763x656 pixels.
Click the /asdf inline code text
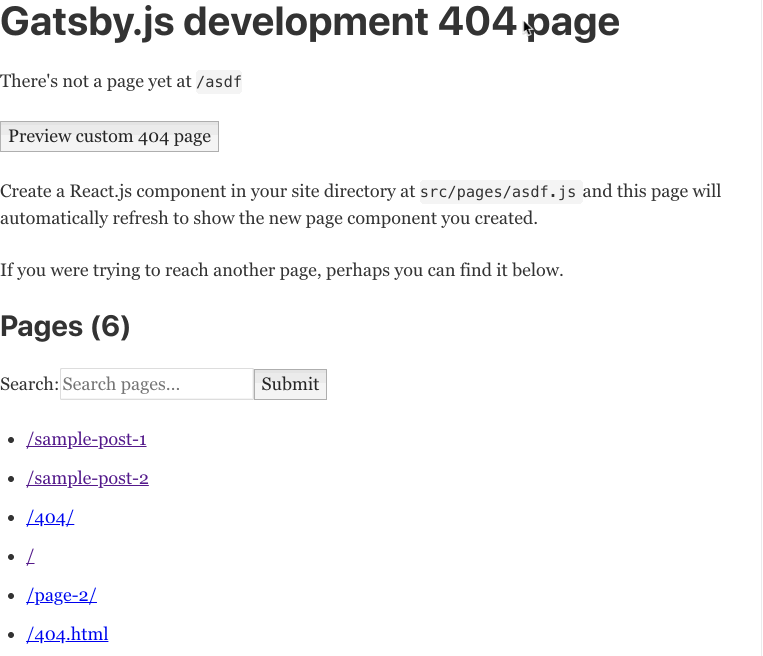pos(219,82)
